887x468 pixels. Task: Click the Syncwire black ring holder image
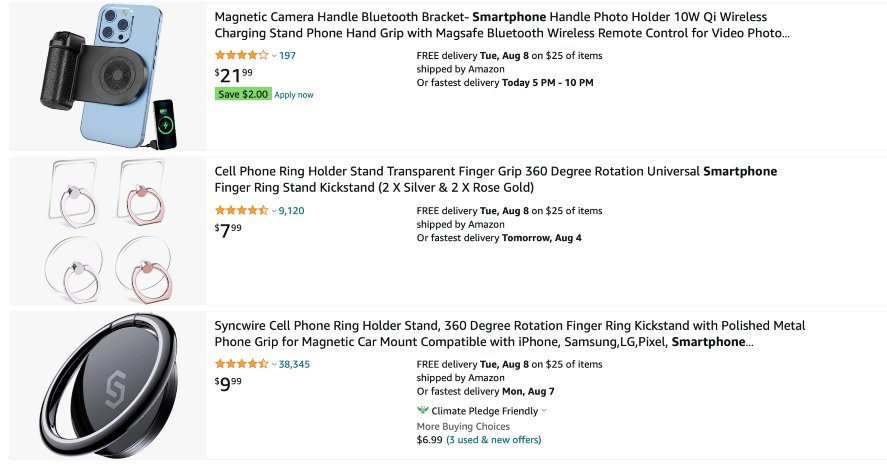coord(107,385)
